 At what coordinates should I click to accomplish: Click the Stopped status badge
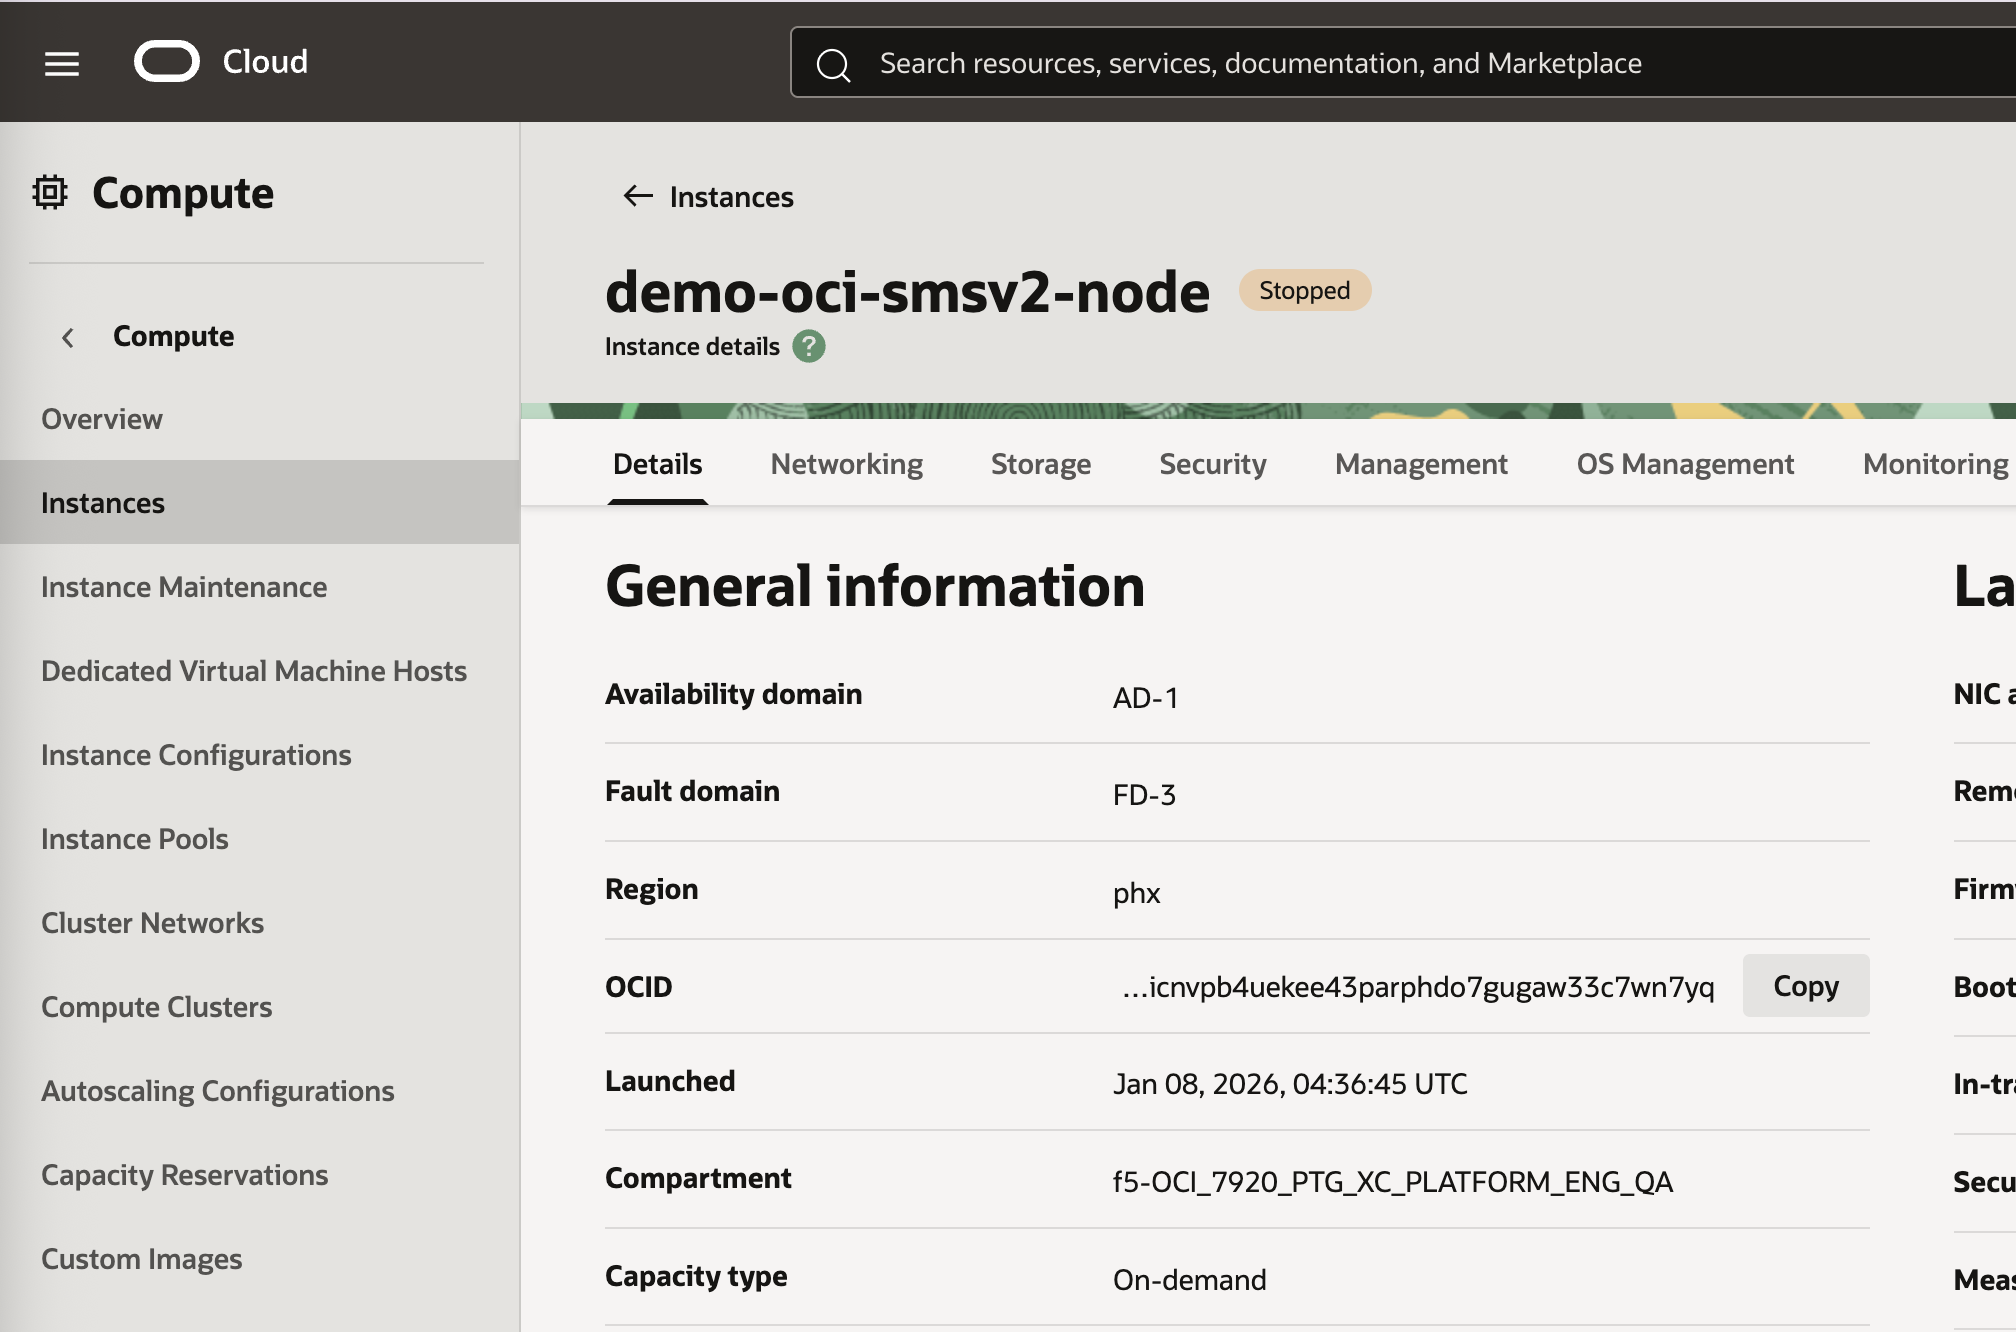(1303, 290)
